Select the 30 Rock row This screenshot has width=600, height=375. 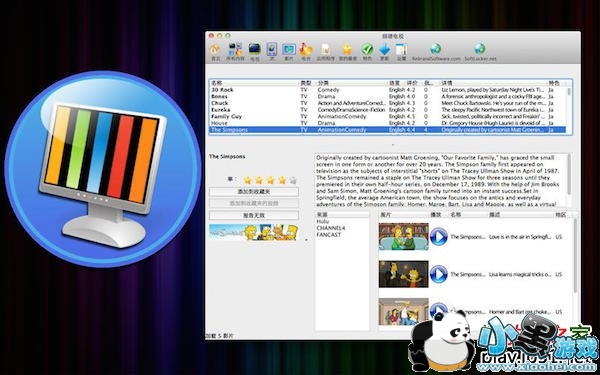point(388,90)
